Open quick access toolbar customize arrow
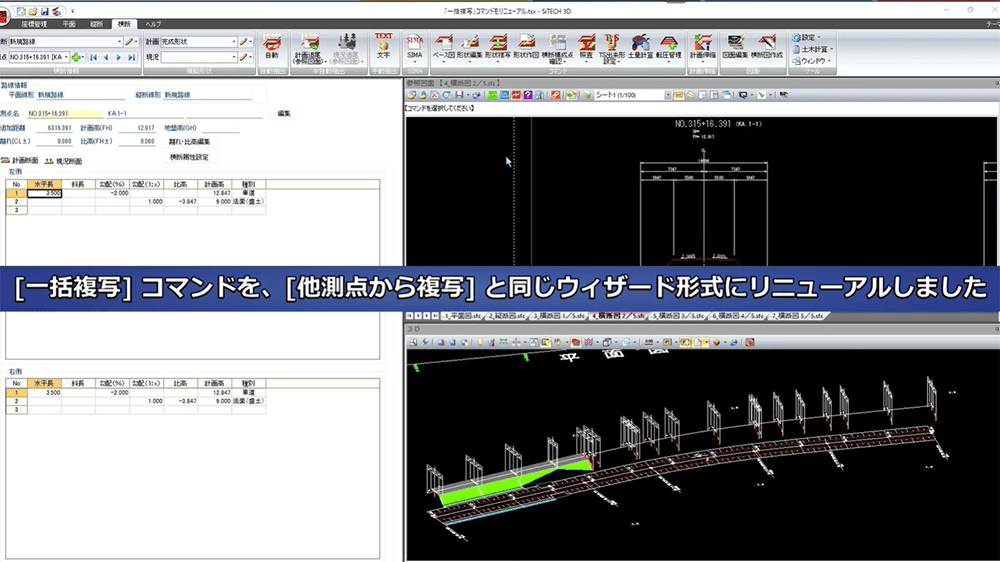This screenshot has width=1000, height=562. coord(73,11)
